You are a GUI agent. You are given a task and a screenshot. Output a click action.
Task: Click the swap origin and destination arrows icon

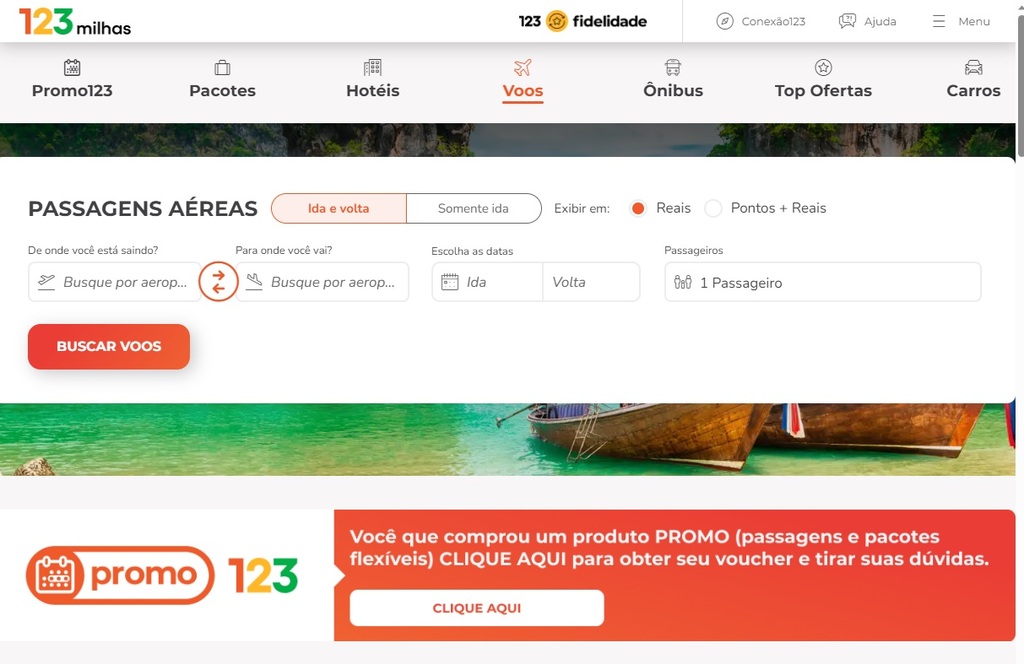[x=218, y=282]
